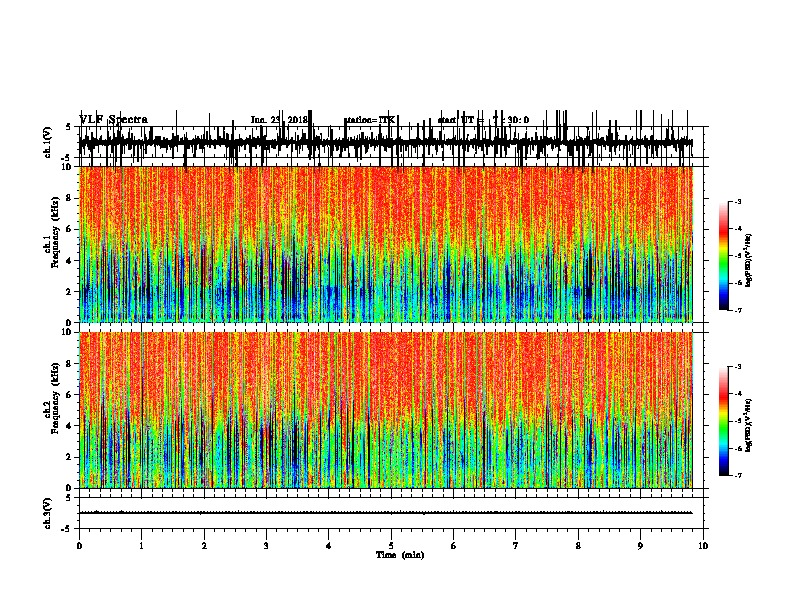792x612 pixels.
Task: Click the 7 minute tick label on time axis
Action: click(516, 546)
